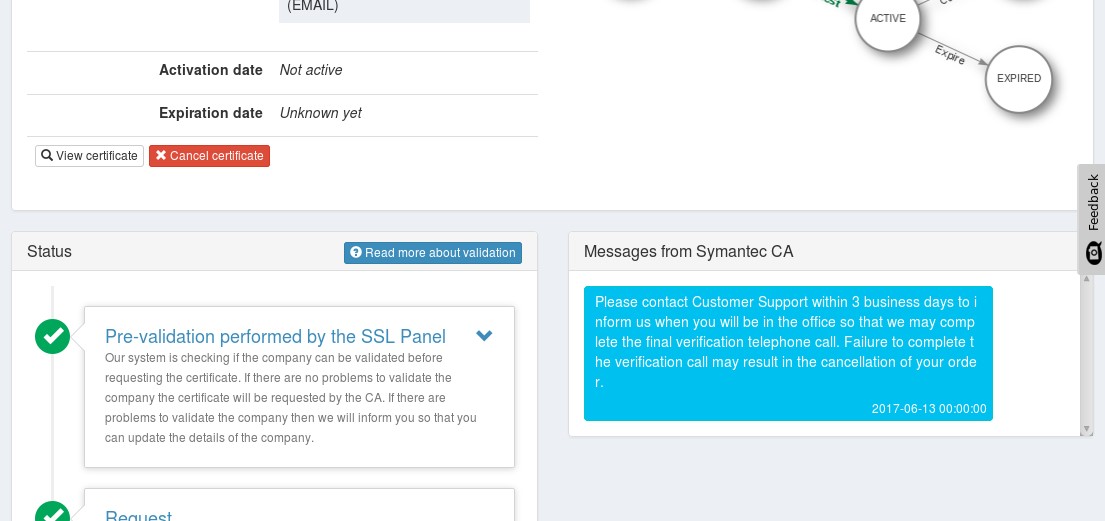Click the Expire transition arrow label
Screen dimensions: 1105x521
coord(949,55)
